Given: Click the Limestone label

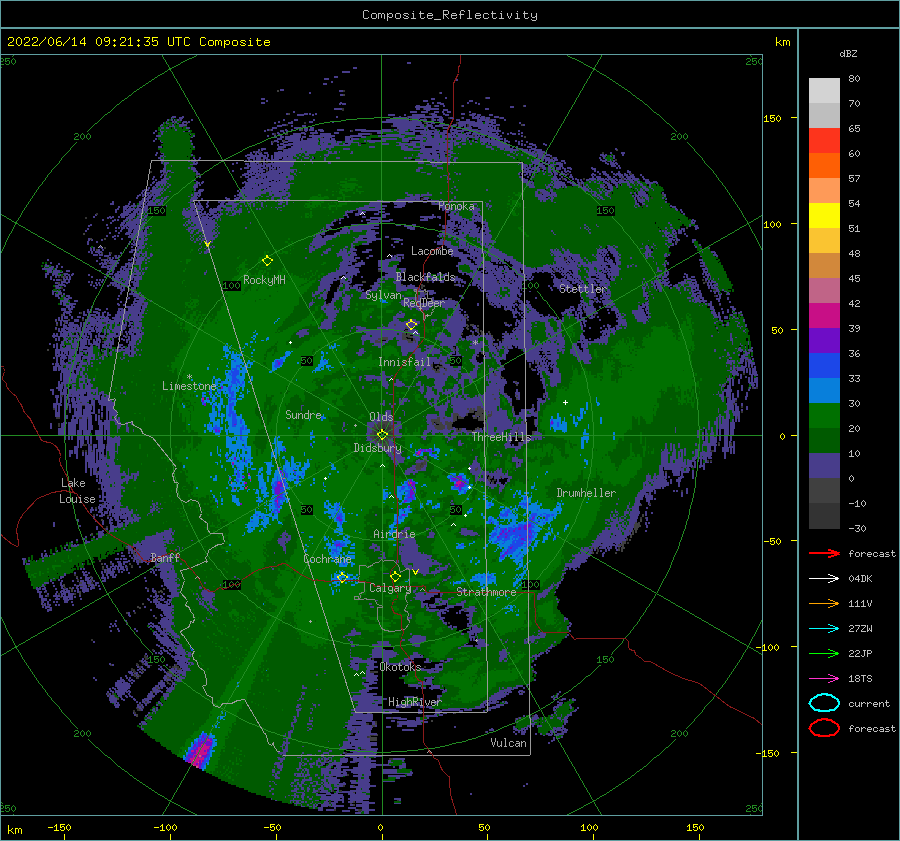Looking at the screenshot, I should click(189, 386).
